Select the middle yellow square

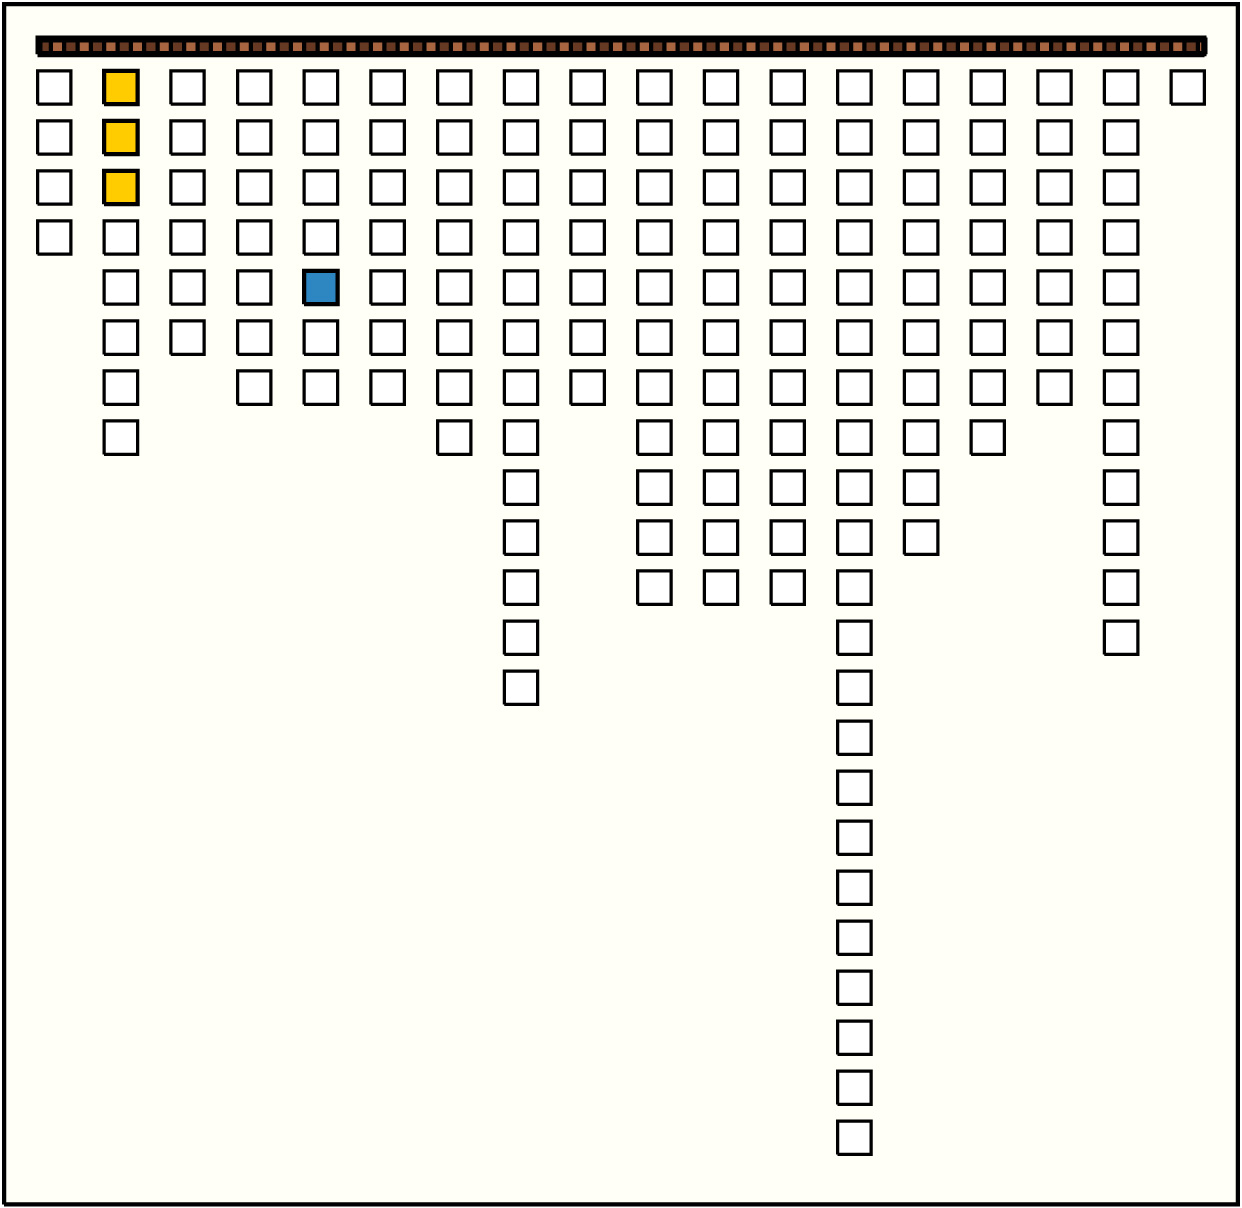pos(121,138)
